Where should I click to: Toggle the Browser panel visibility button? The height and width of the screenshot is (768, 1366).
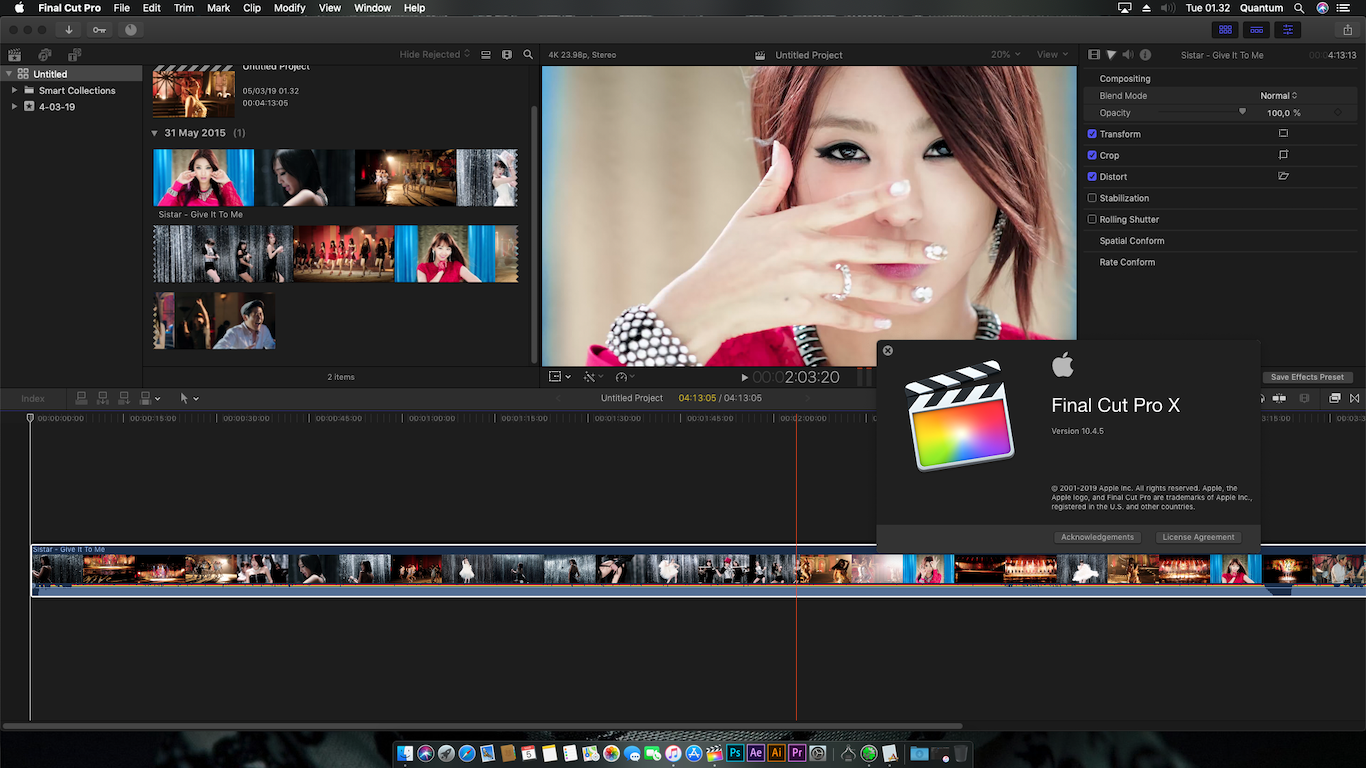click(x=1225, y=30)
